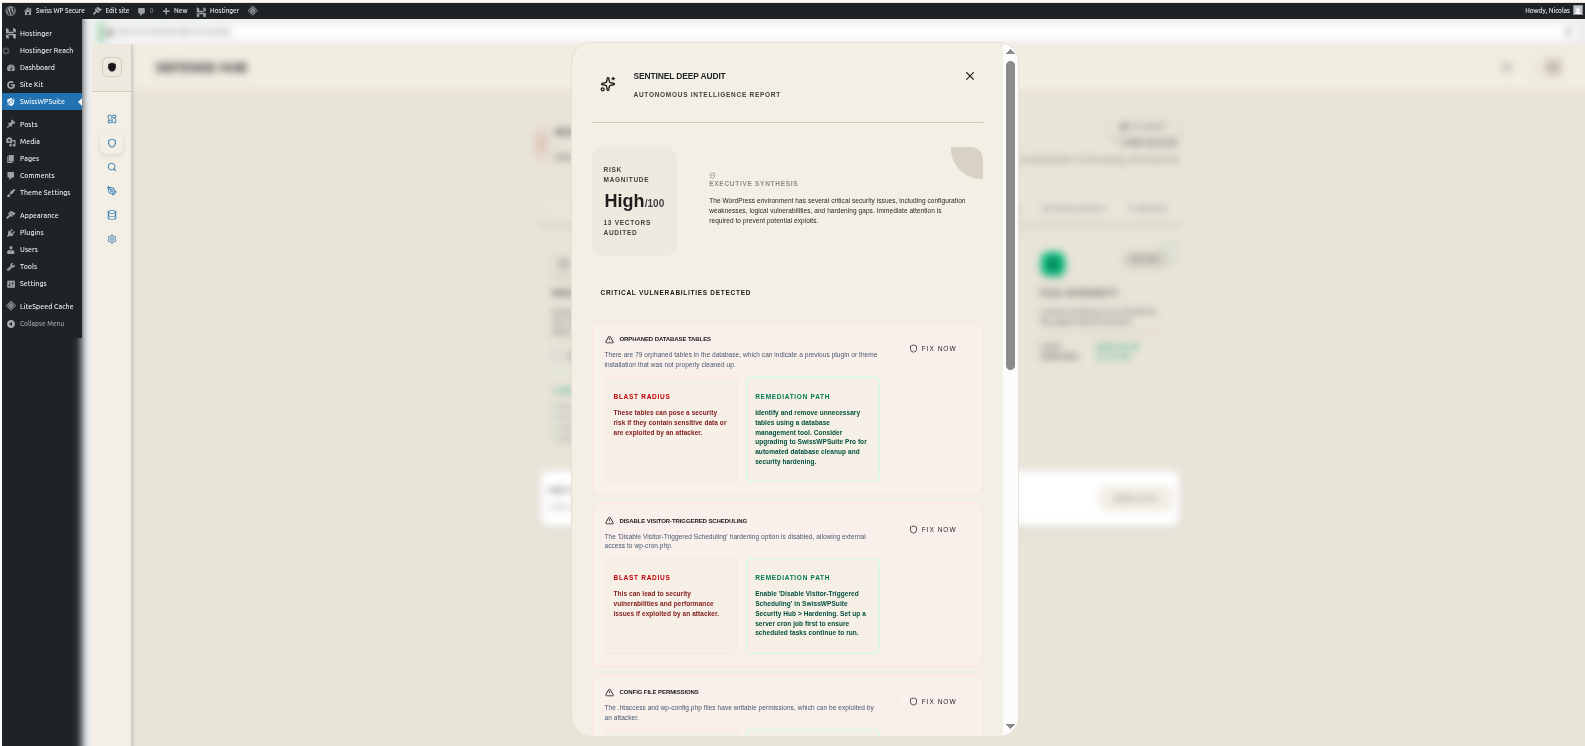Open the New content dropdown in admin bar
The height and width of the screenshot is (746, 1585).
point(175,10)
